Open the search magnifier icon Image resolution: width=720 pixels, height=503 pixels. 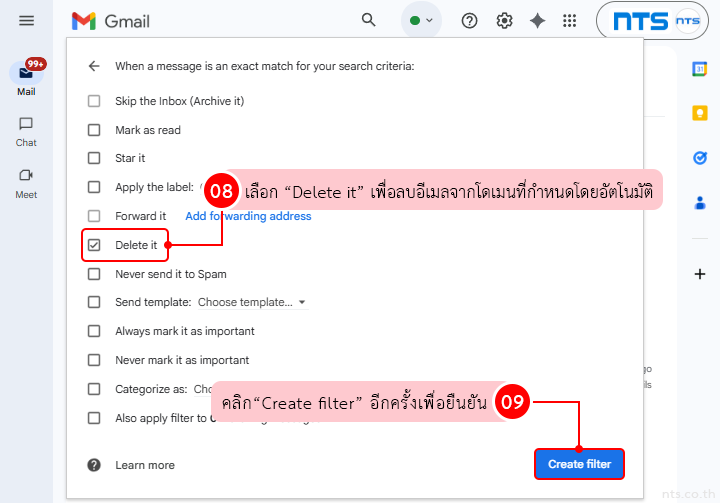[368, 20]
